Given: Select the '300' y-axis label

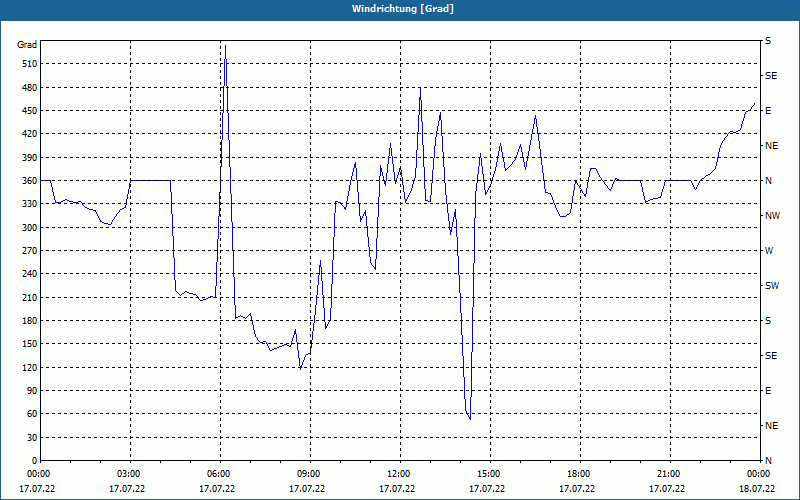Looking at the screenshot, I should [x=30, y=228].
